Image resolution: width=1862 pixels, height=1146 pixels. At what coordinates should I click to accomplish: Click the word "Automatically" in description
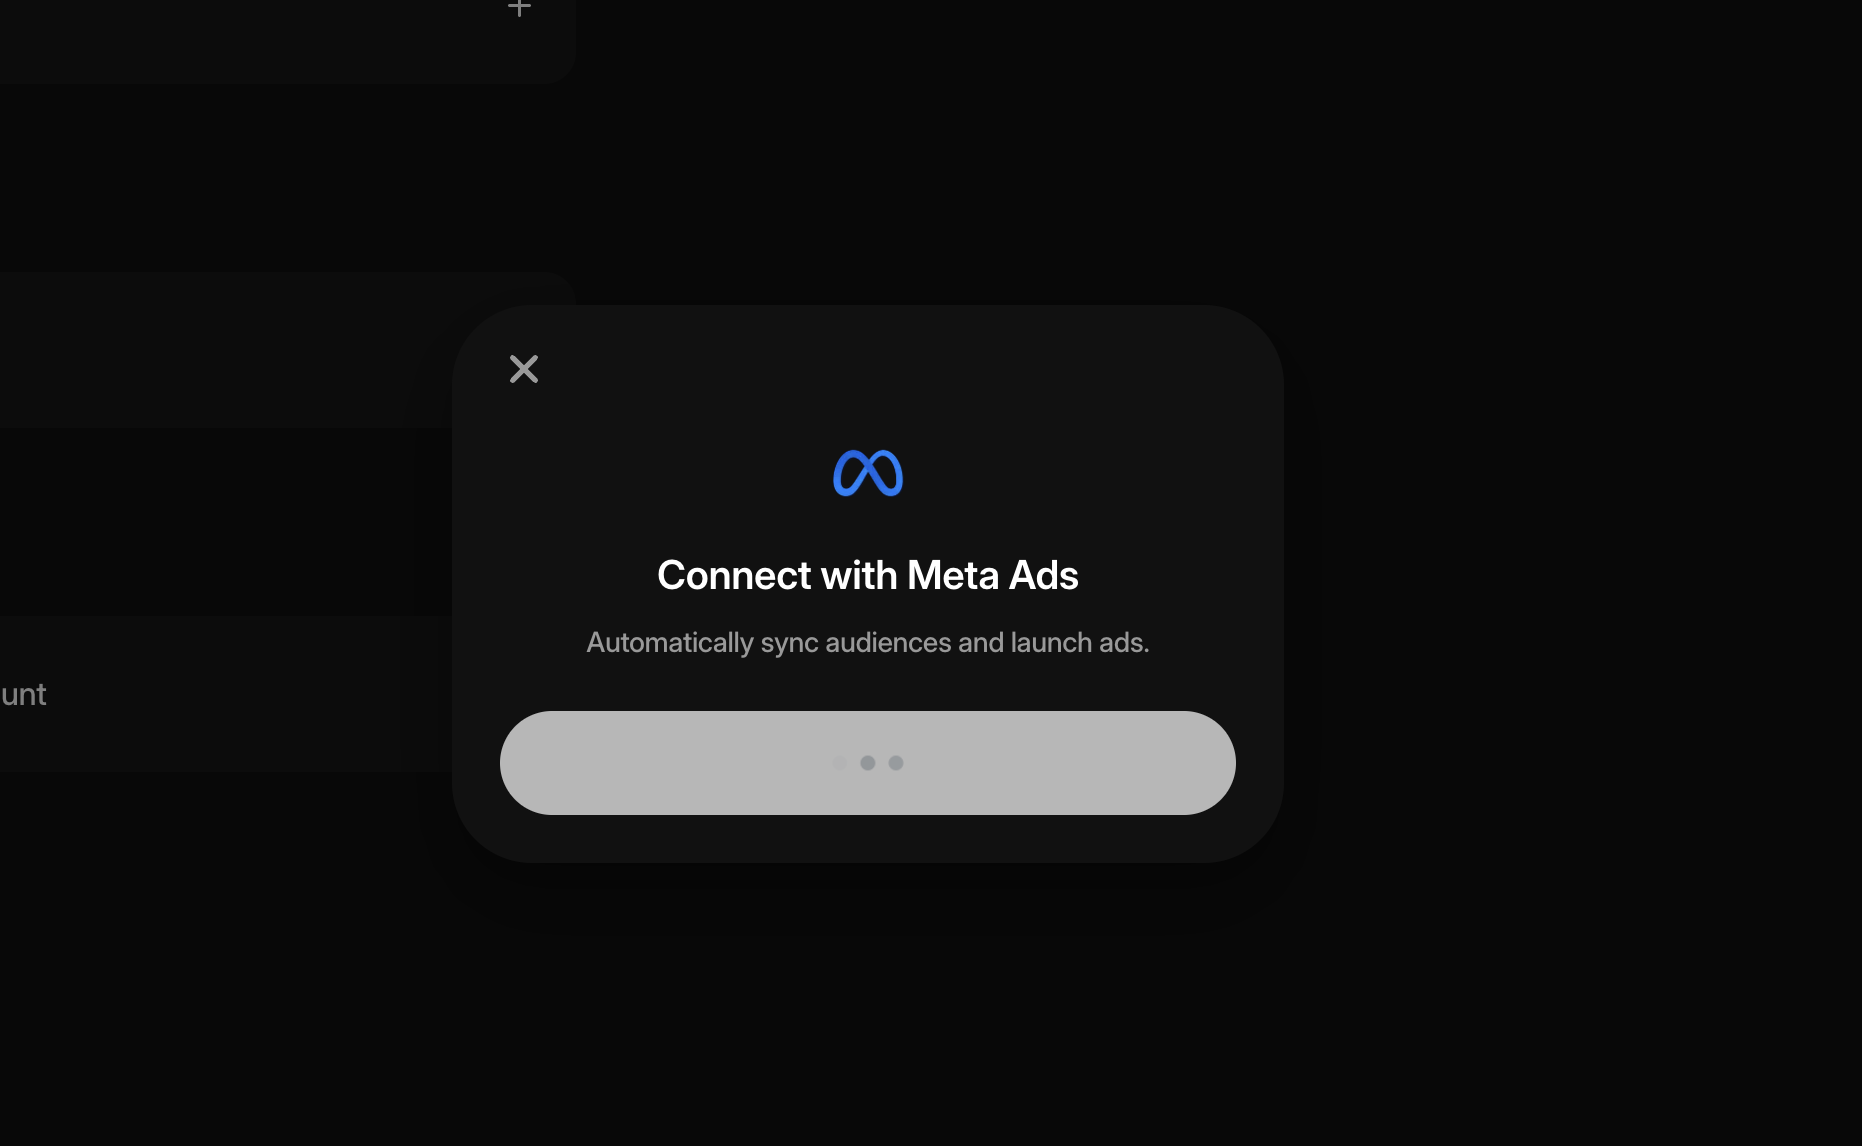670,642
